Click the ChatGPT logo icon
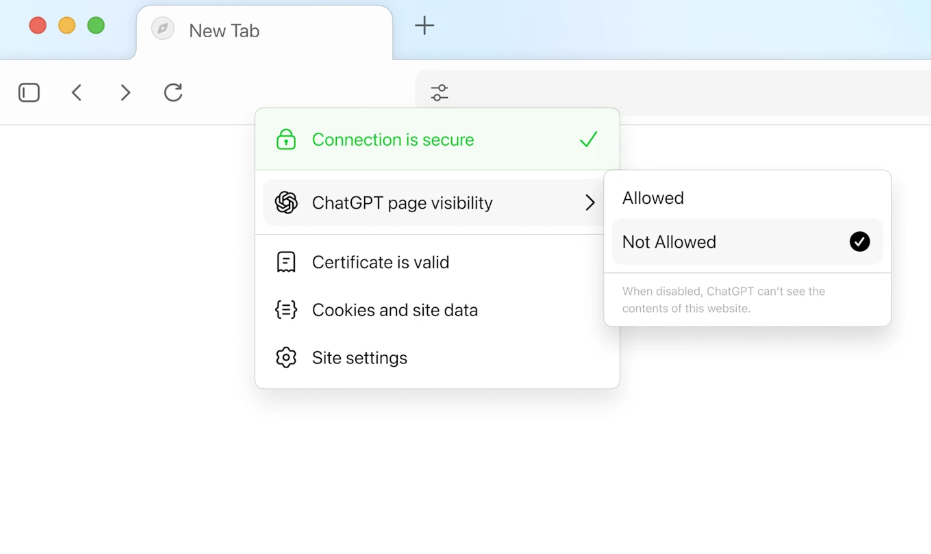 click(x=286, y=203)
